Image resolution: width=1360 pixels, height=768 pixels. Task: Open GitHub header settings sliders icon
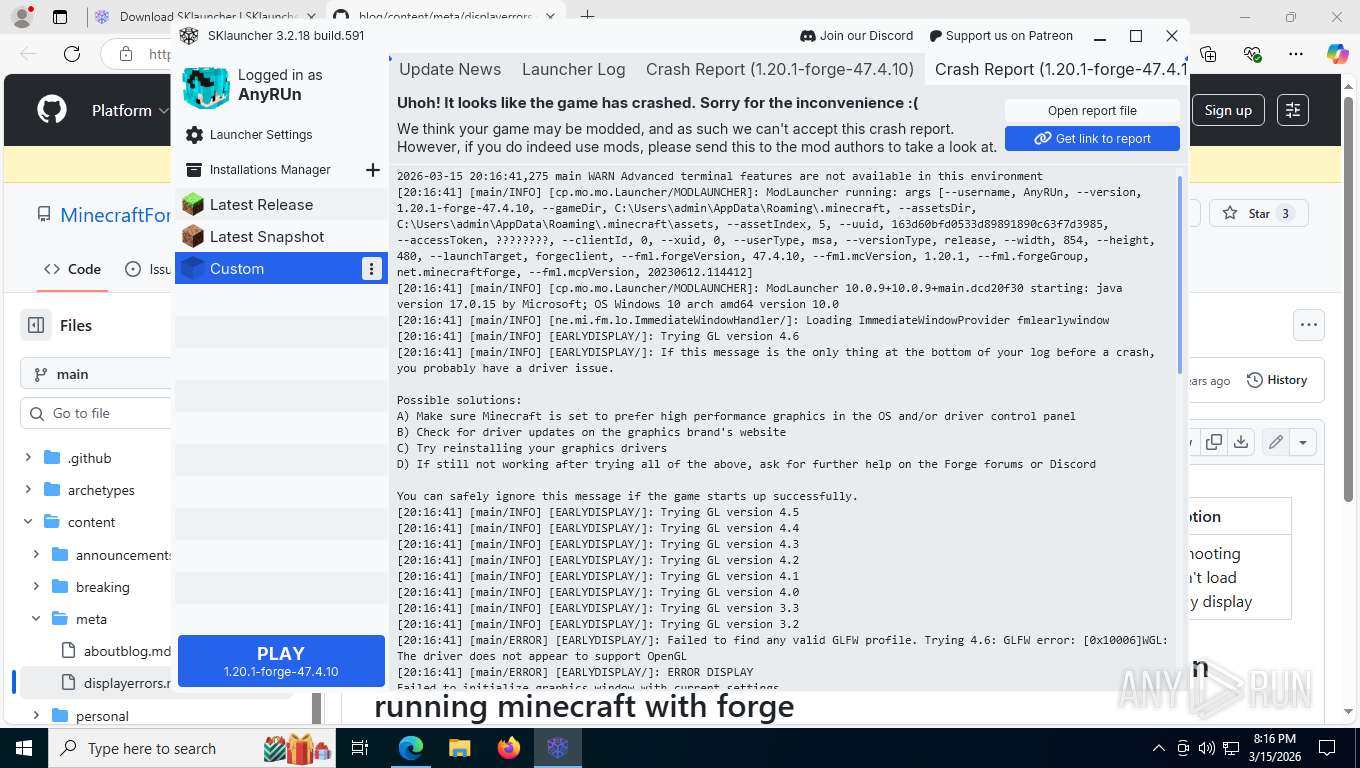[1293, 110]
